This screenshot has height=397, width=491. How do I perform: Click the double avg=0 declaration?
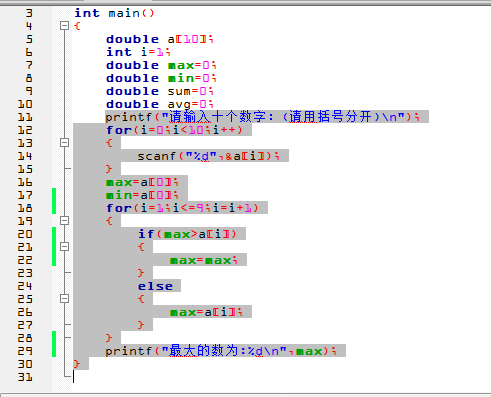pyautogui.click(x=160, y=104)
